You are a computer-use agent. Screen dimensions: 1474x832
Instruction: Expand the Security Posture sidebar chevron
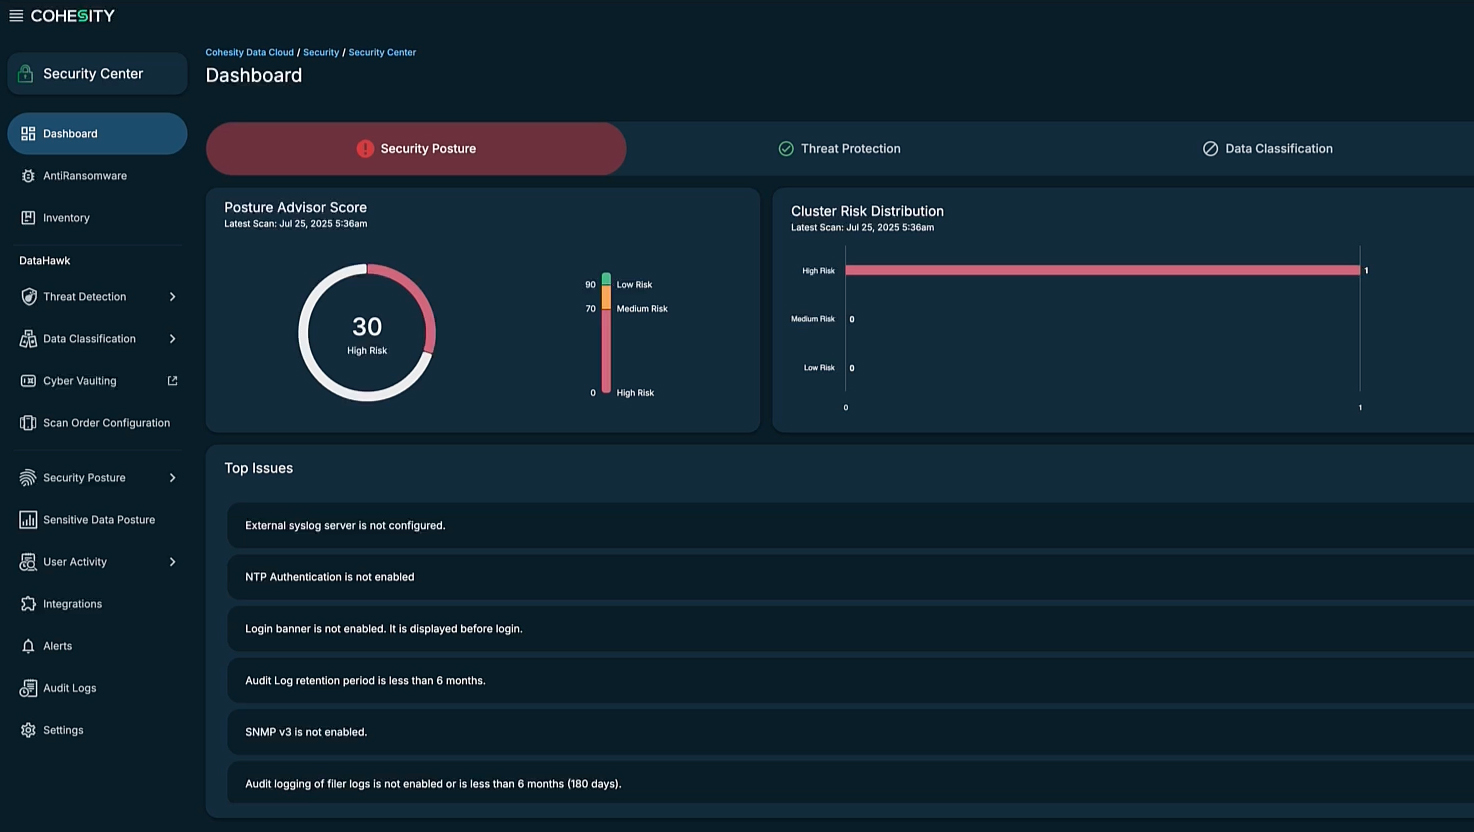(172, 478)
